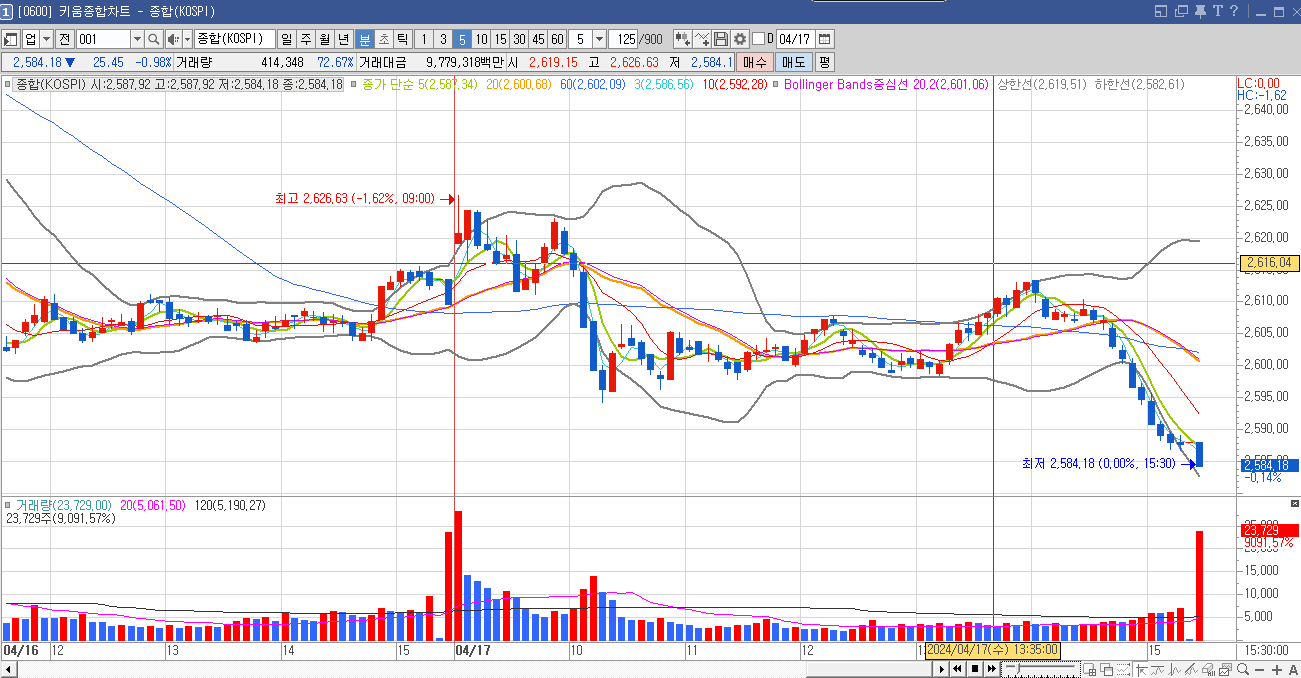Click the eraser with bars icon
1301x678 pixels.
coord(1209,669)
